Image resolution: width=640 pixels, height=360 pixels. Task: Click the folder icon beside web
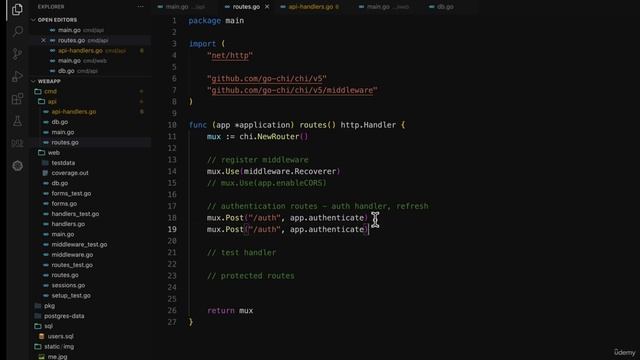point(41,153)
